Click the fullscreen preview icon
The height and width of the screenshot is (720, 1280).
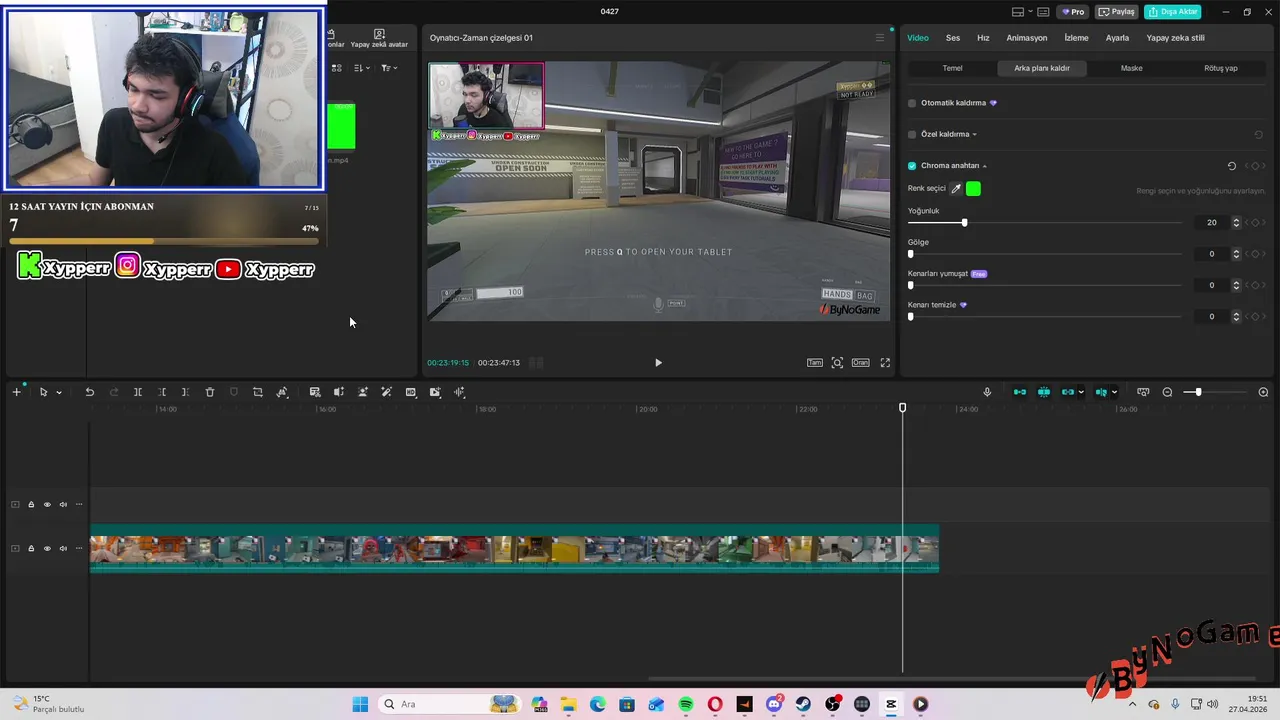coord(885,363)
